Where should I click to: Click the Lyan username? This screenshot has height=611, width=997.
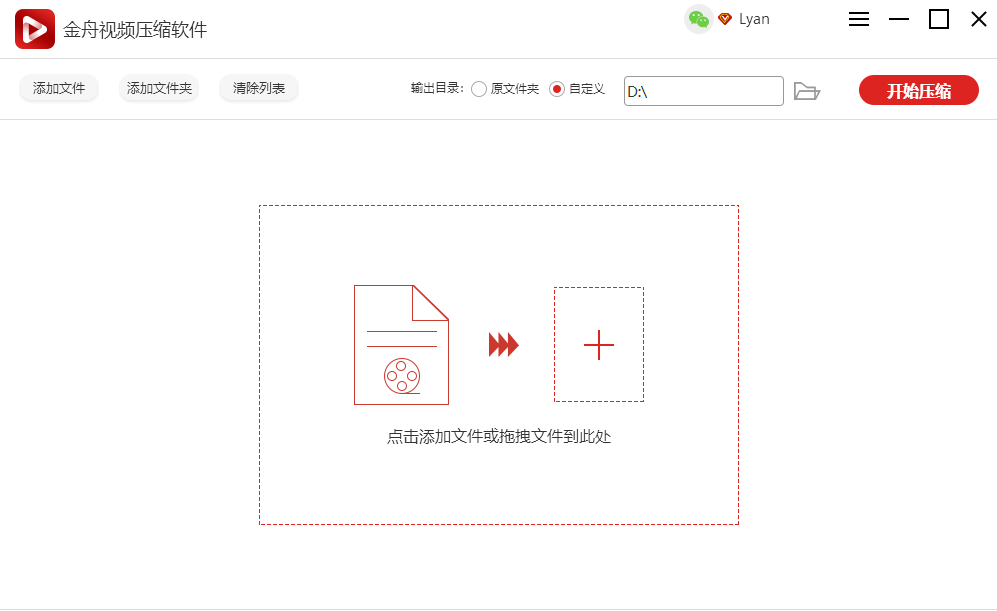point(754,19)
